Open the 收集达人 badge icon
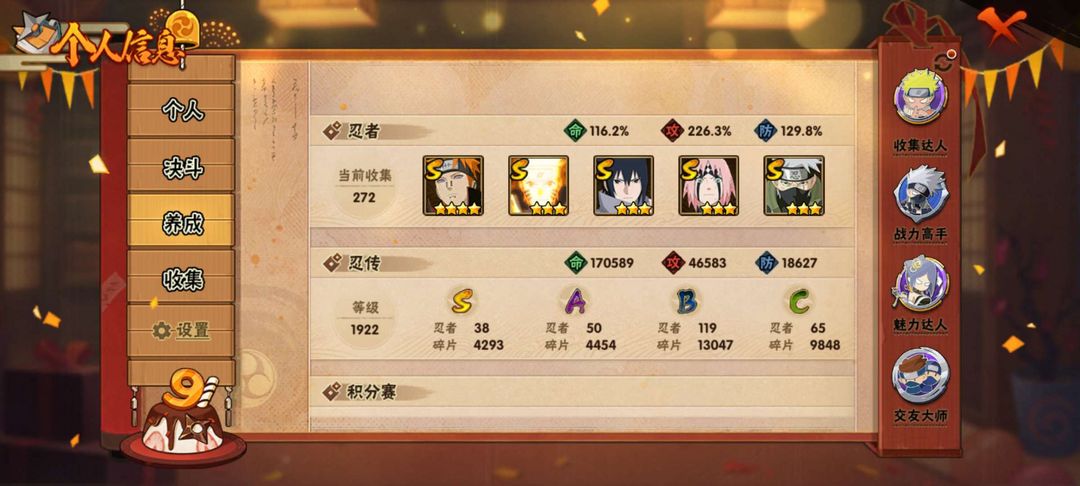This screenshot has height=486, width=1080. [x=920, y=97]
